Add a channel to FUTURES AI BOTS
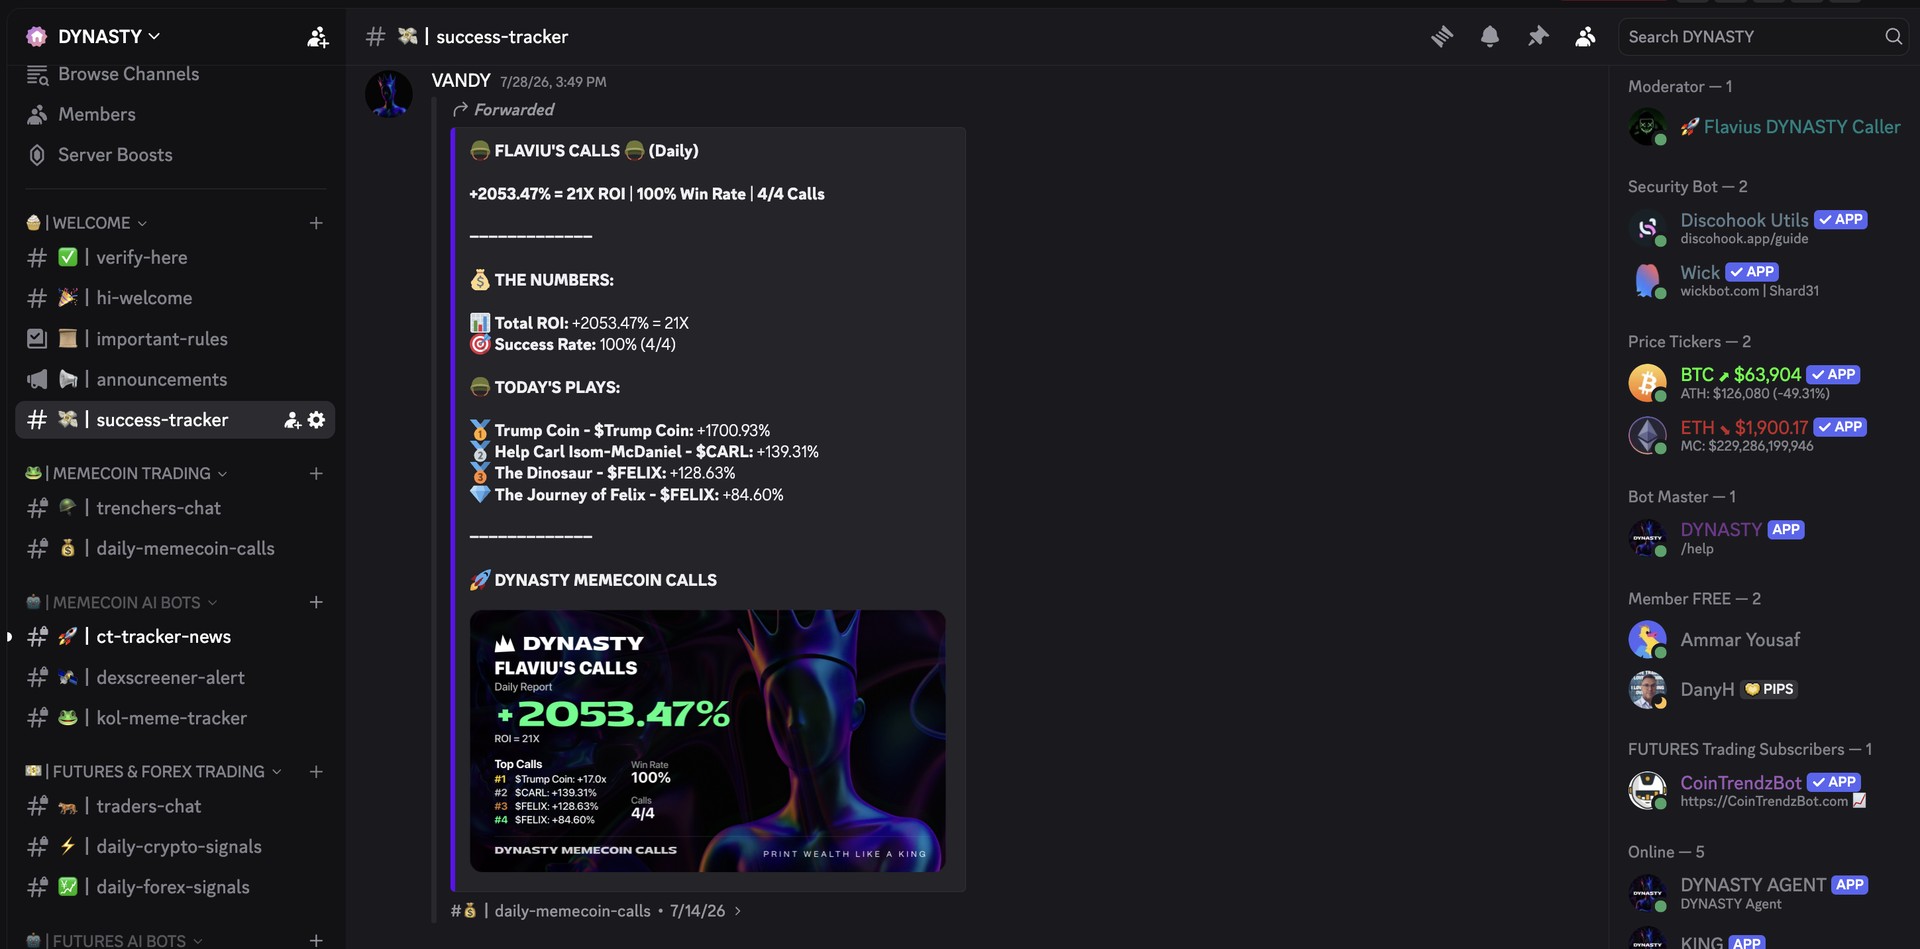Screen dimensions: 1920x949 316,940
